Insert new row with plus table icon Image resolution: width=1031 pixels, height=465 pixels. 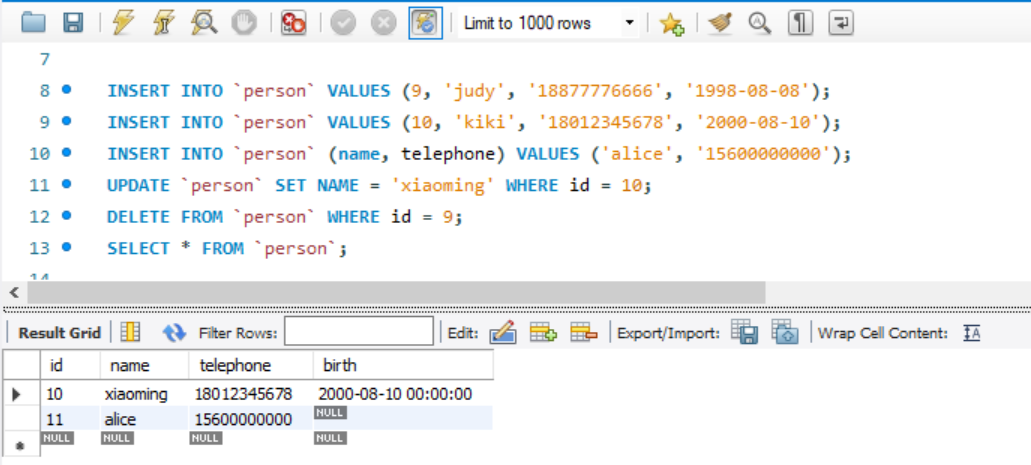pos(543,333)
